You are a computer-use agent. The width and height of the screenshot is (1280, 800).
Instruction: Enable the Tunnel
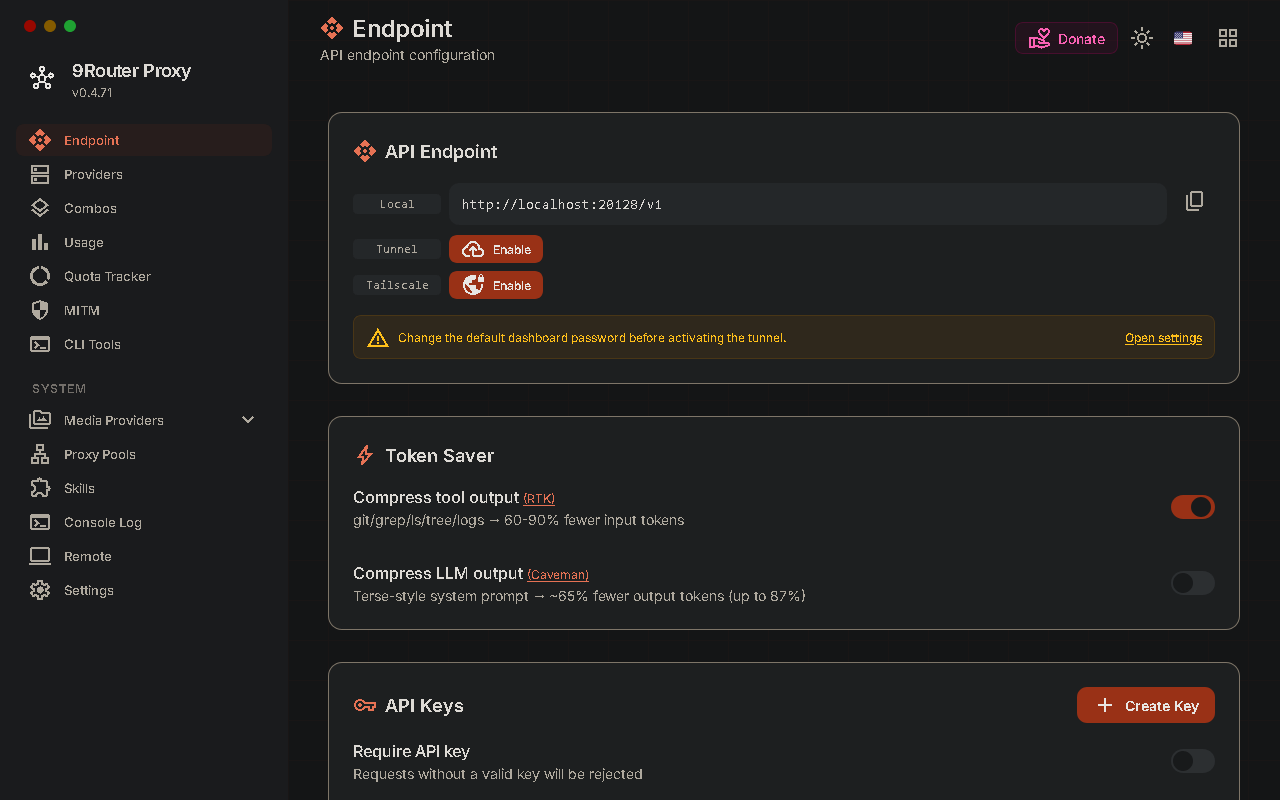click(496, 249)
